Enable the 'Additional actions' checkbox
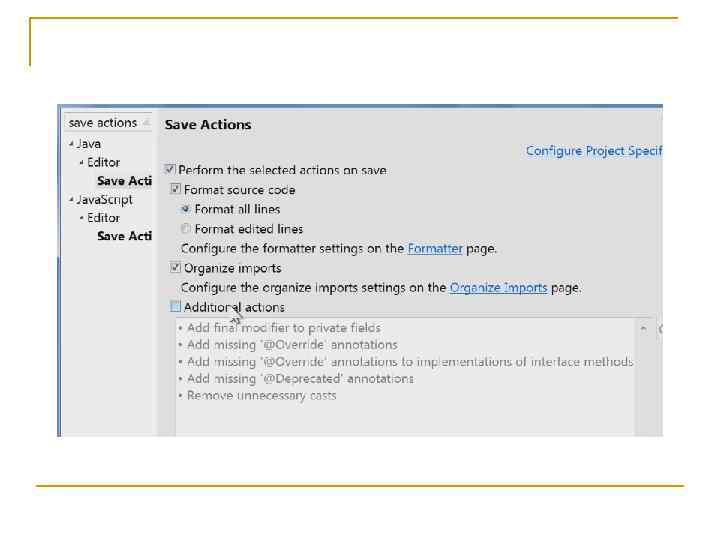The width and height of the screenshot is (720, 540). (176, 307)
